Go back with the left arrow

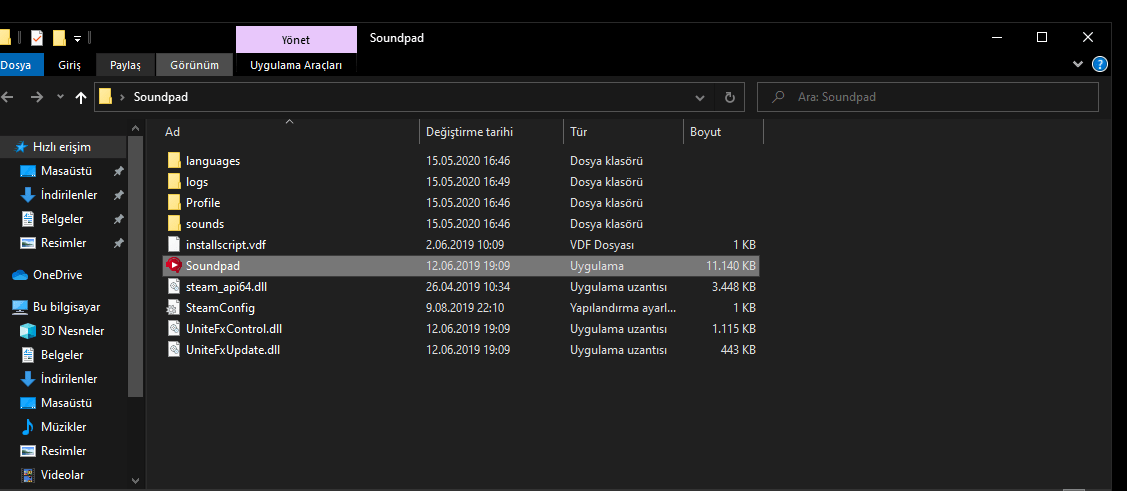point(7,97)
